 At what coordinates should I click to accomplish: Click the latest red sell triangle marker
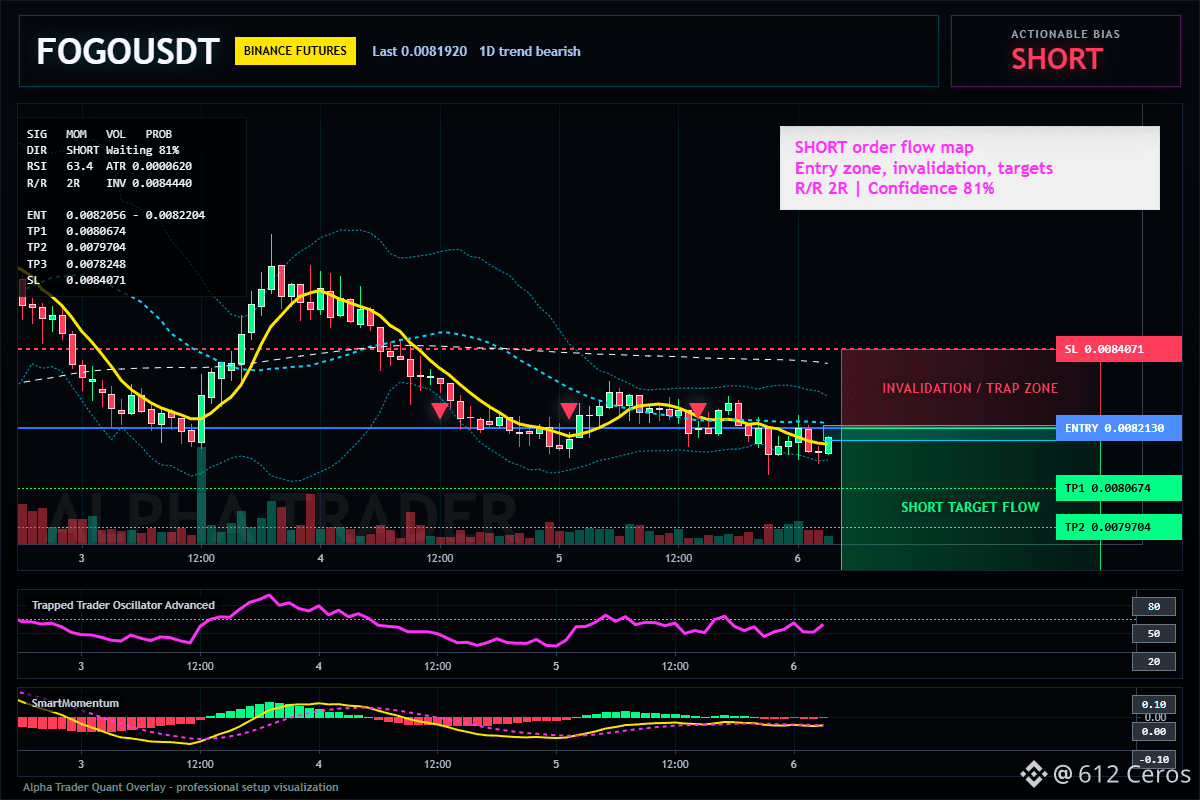tap(698, 410)
